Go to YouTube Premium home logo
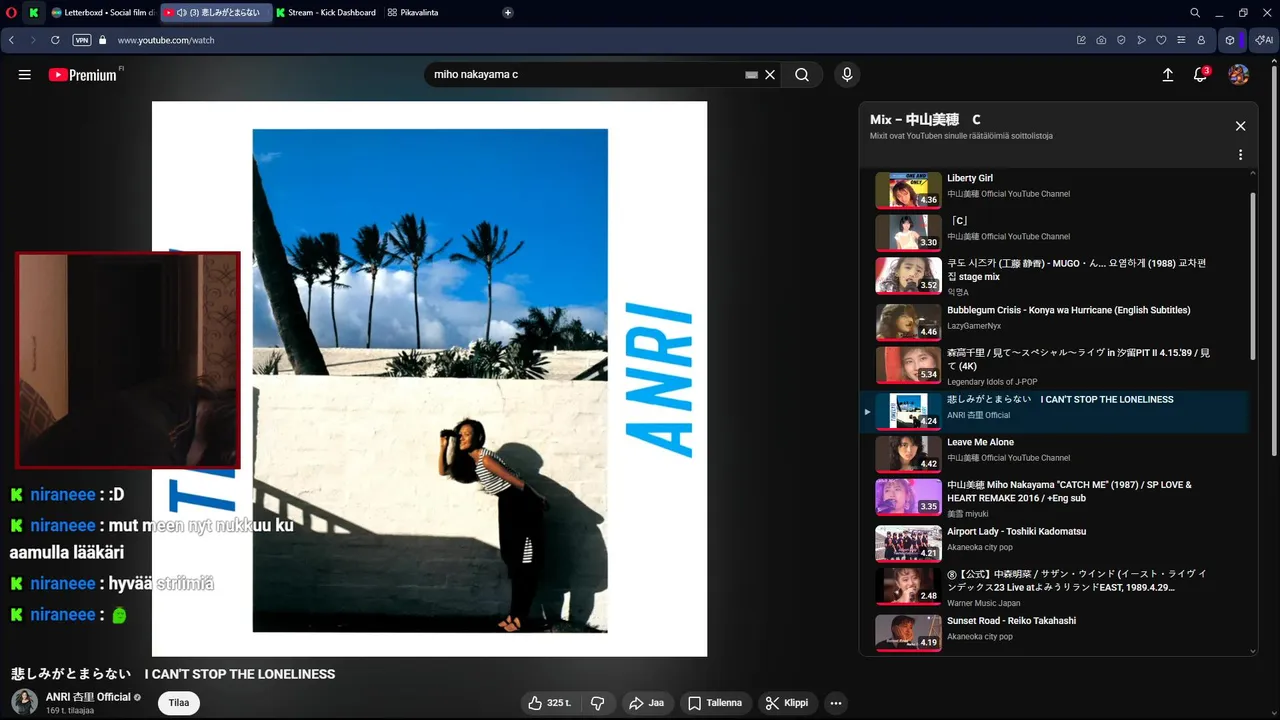The width and height of the screenshot is (1280, 720). pyautogui.click(x=83, y=75)
